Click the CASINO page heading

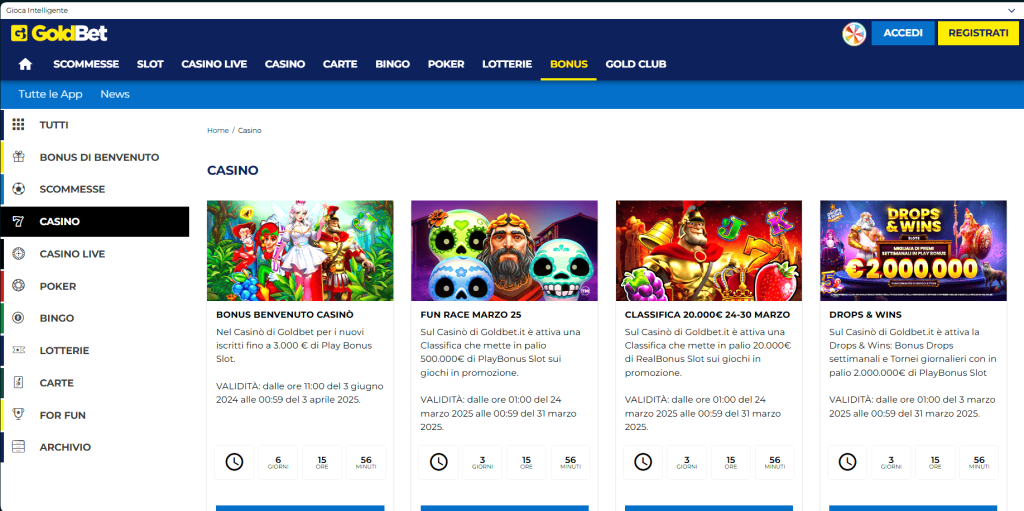click(x=233, y=171)
